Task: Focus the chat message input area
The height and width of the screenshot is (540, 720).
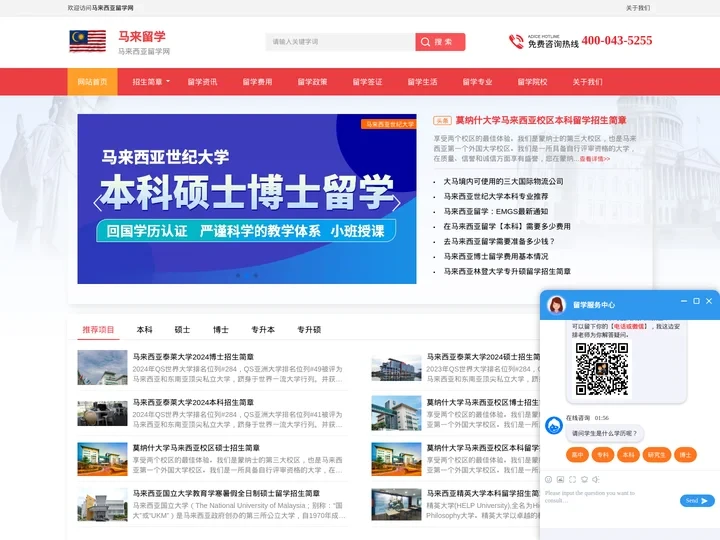Action: click(x=609, y=501)
